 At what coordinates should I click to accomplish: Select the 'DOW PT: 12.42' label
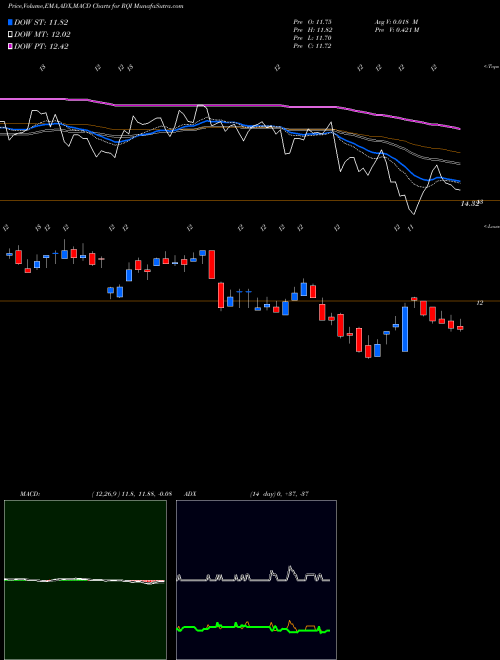pos(41,46)
